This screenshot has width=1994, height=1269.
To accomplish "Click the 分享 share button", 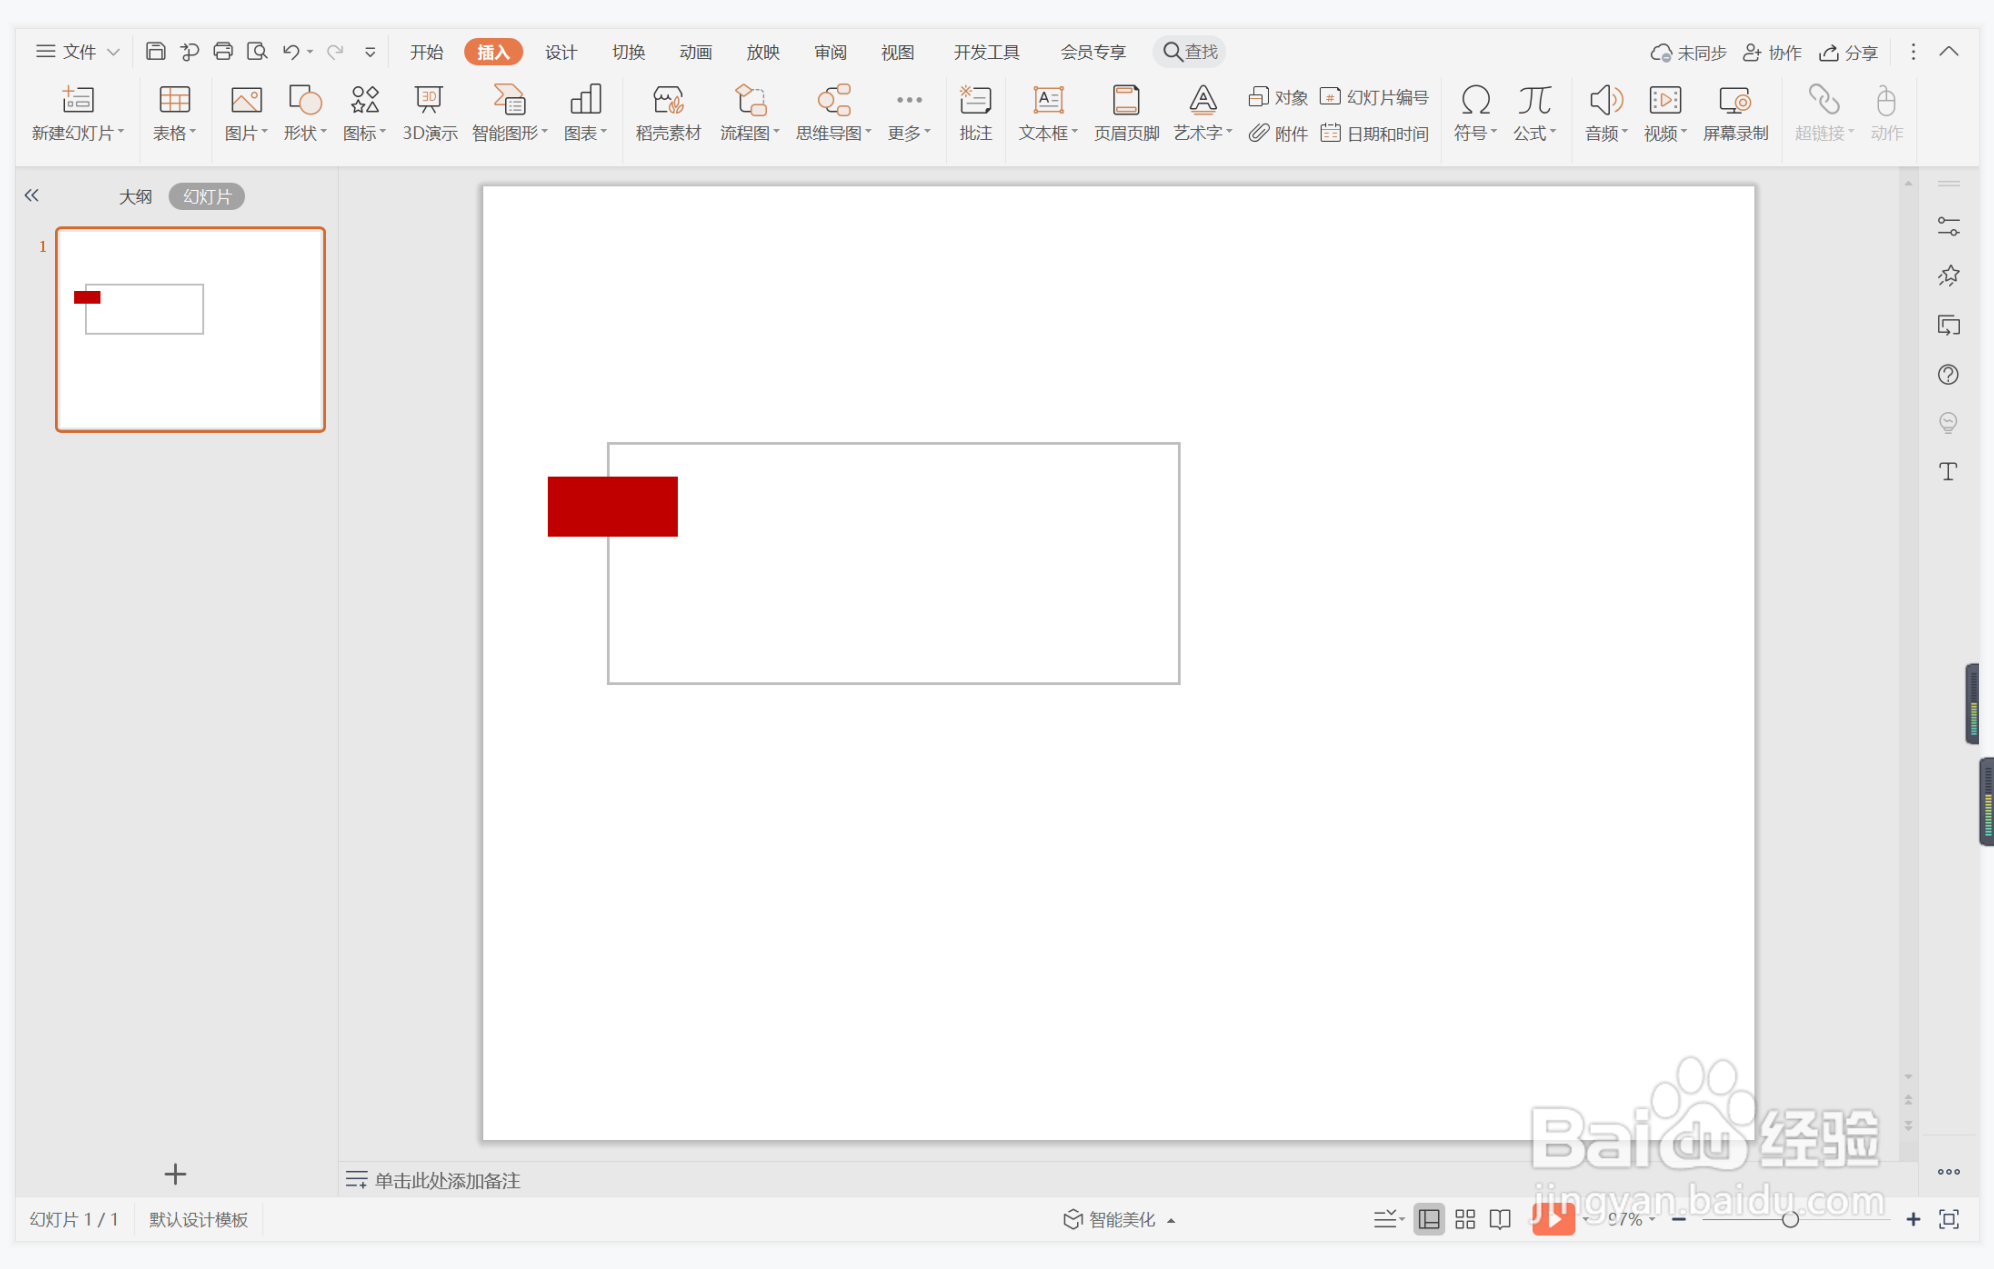I will [1849, 52].
